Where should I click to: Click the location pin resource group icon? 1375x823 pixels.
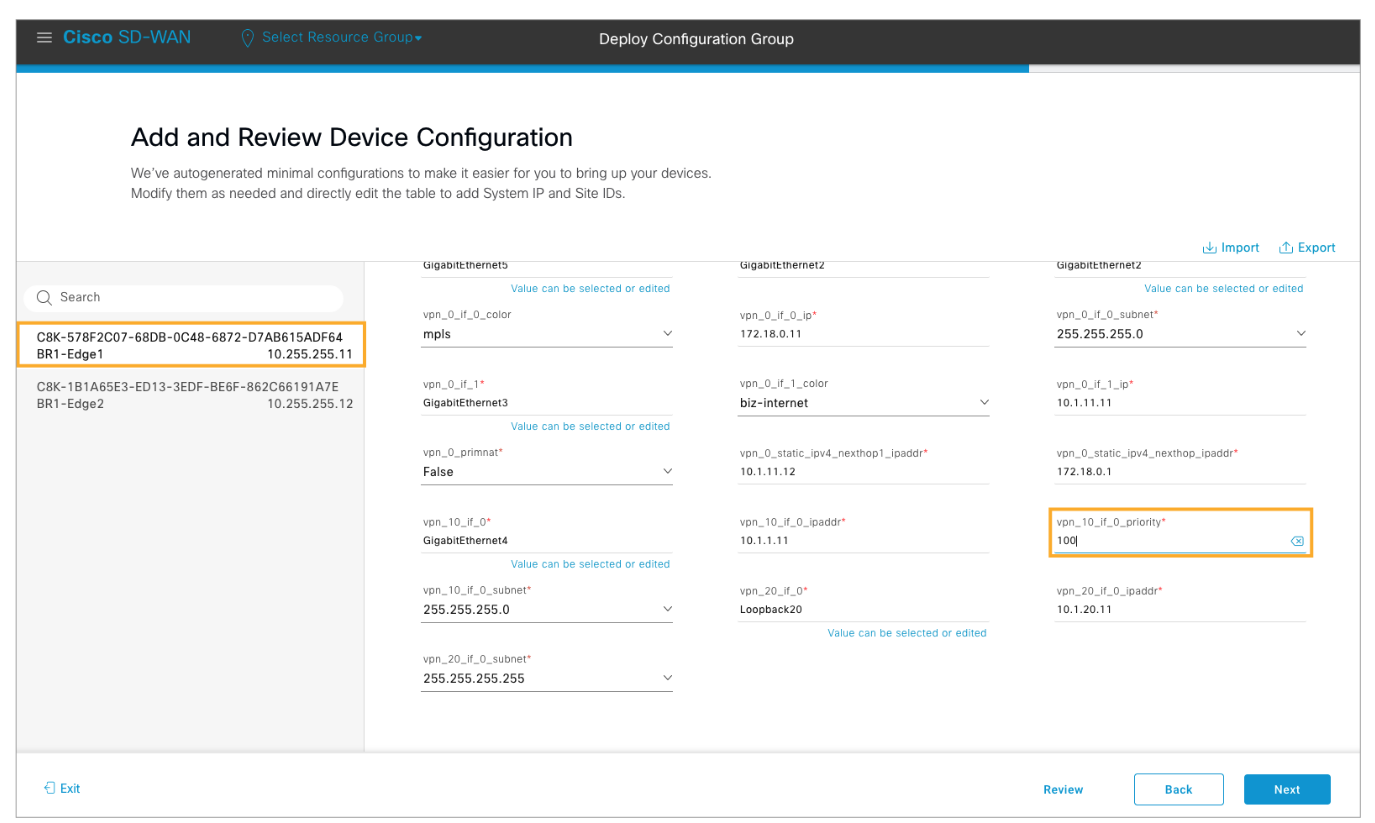248,38
